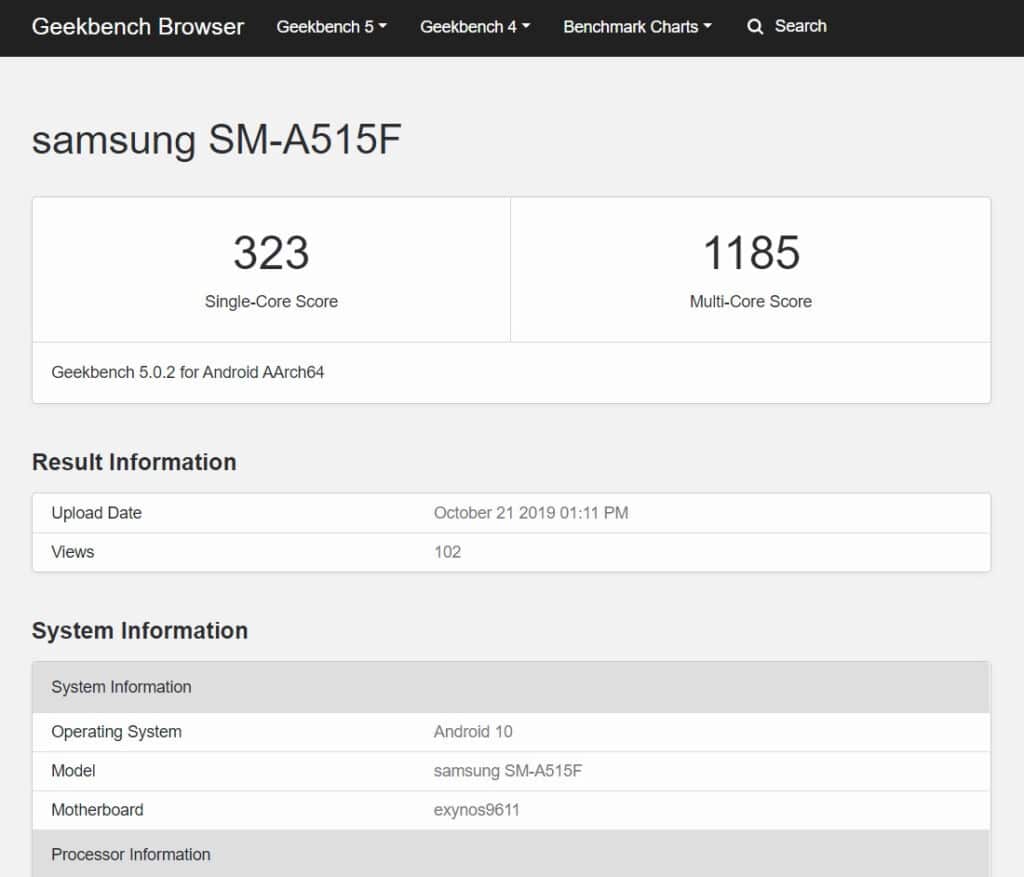This screenshot has height=877, width=1024.
Task: Select the 1185 multi-core score value
Action: click(x=751, y=253)
